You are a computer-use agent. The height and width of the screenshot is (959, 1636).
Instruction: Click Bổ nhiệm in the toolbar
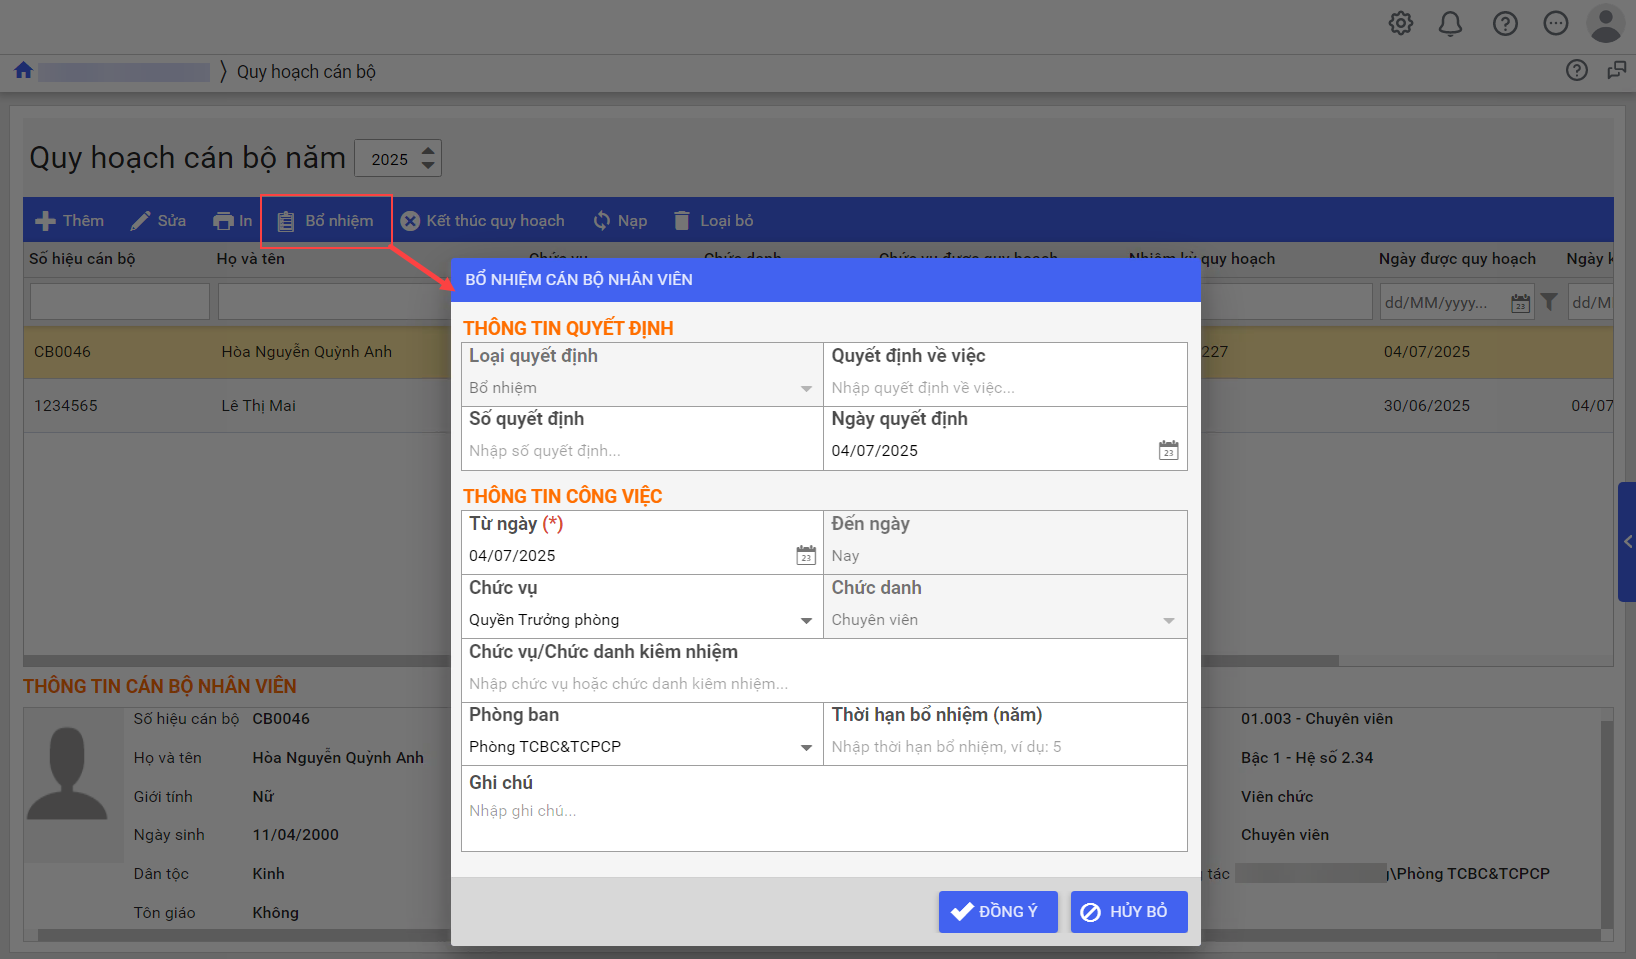[326, 221]
